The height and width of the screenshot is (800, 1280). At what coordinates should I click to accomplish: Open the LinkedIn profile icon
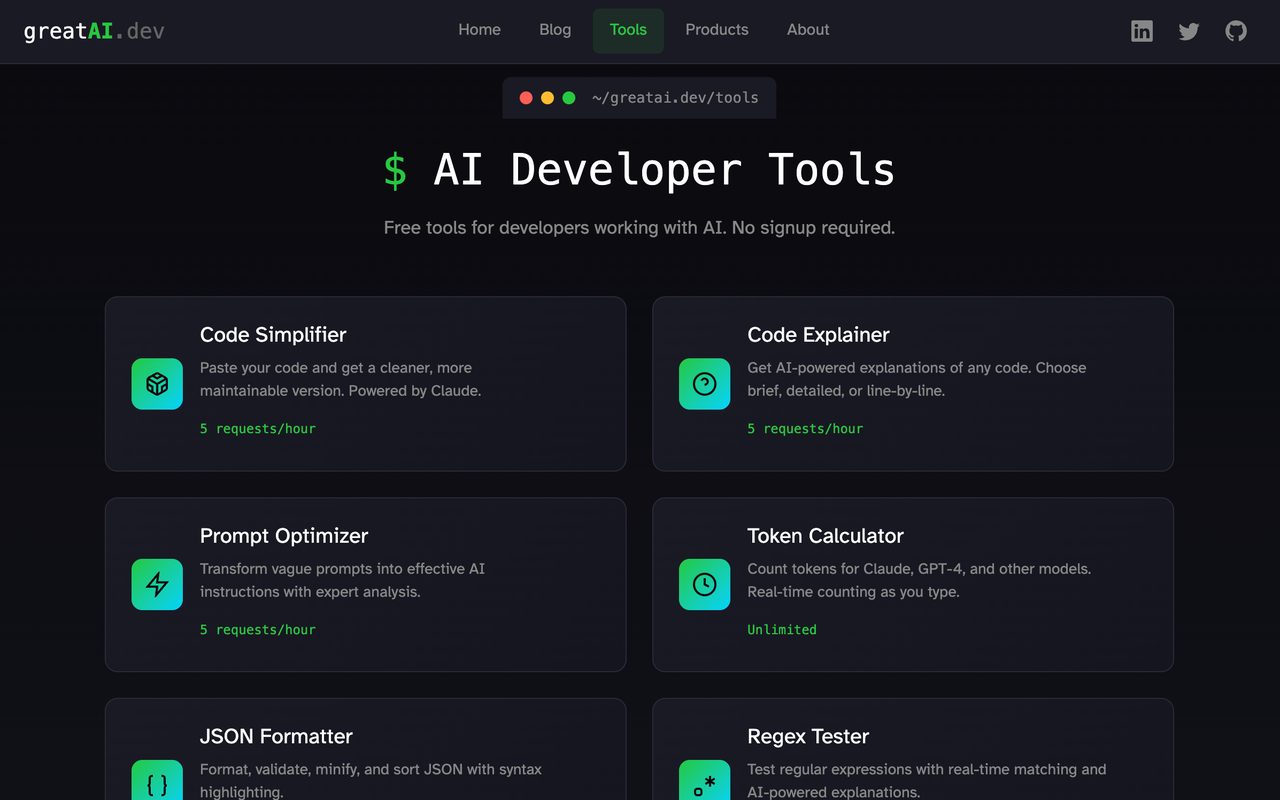1141,31
